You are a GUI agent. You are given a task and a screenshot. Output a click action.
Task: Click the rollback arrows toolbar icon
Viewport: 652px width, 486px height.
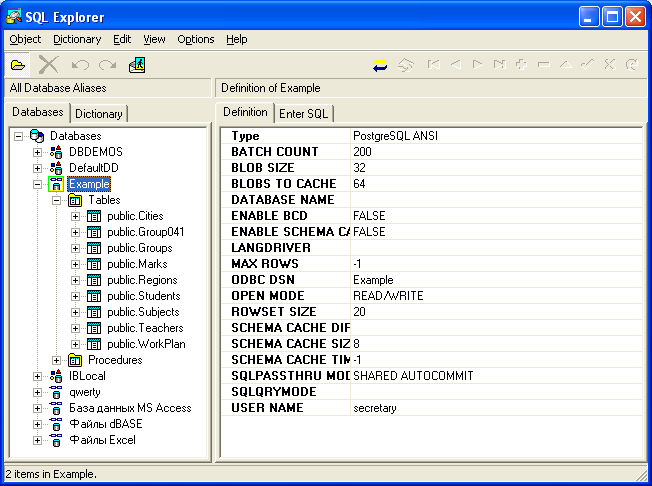(406, 65)
